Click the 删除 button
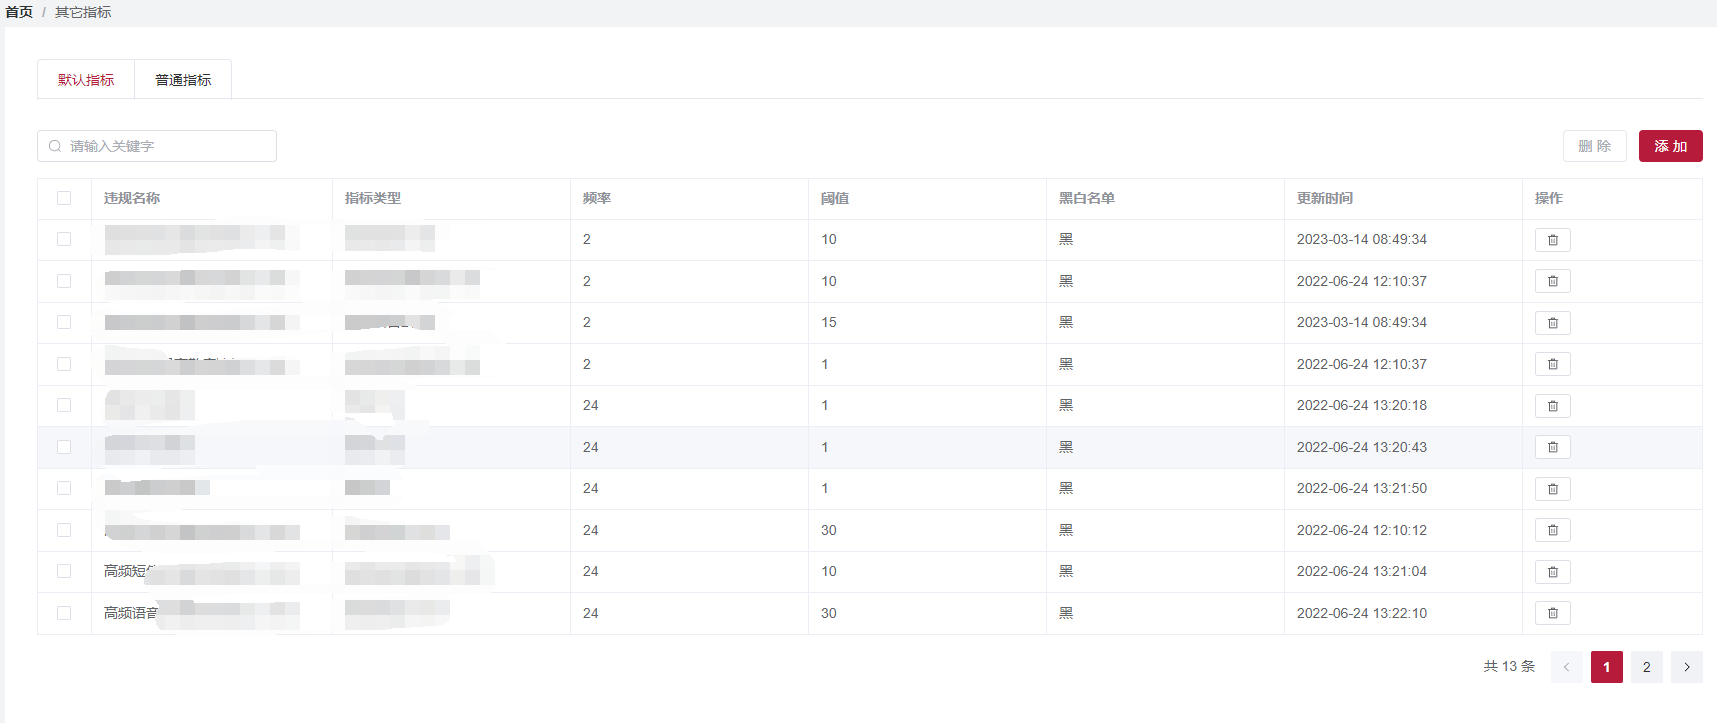This screenshot has height=723, width=1717. coord(1594,146)
